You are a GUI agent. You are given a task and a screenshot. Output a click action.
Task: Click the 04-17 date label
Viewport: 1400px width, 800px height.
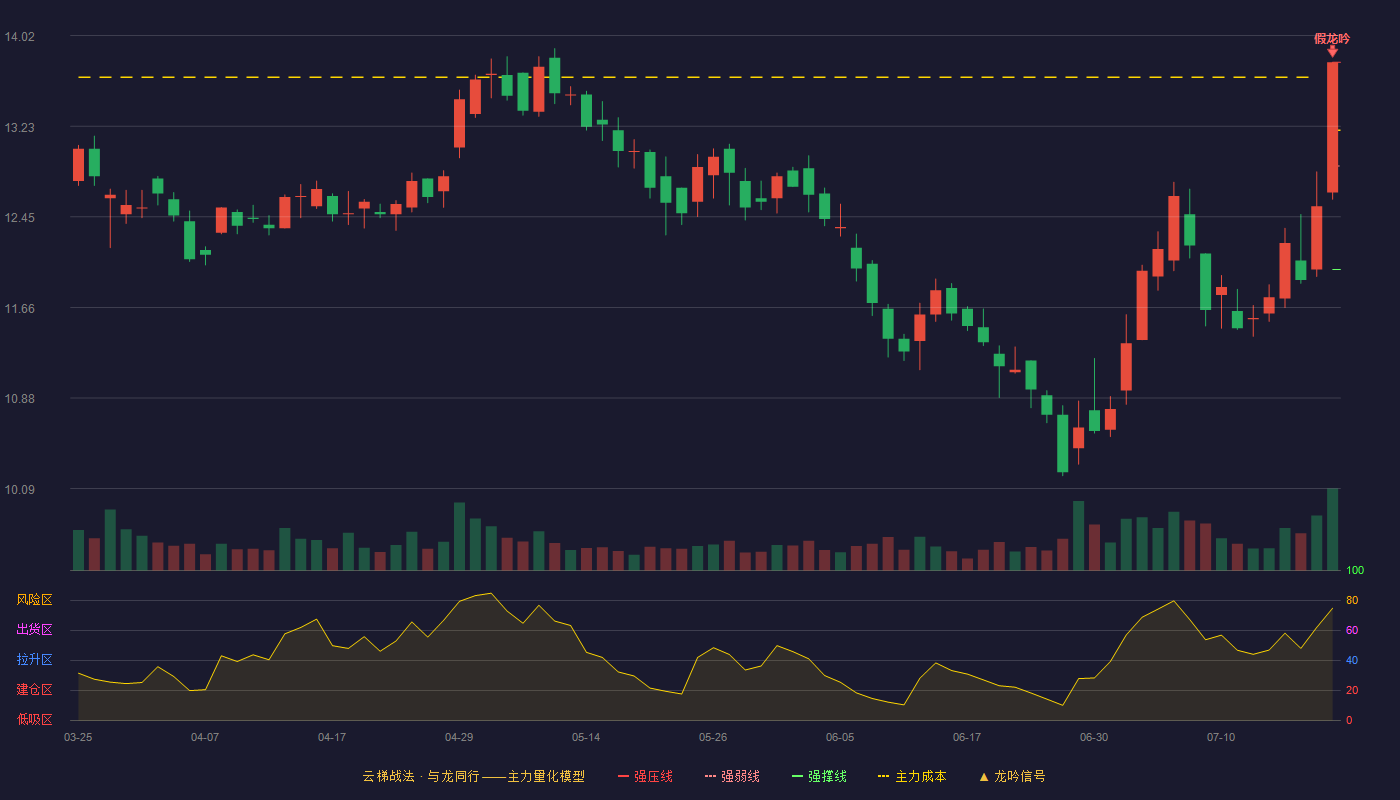click(332, 737)
